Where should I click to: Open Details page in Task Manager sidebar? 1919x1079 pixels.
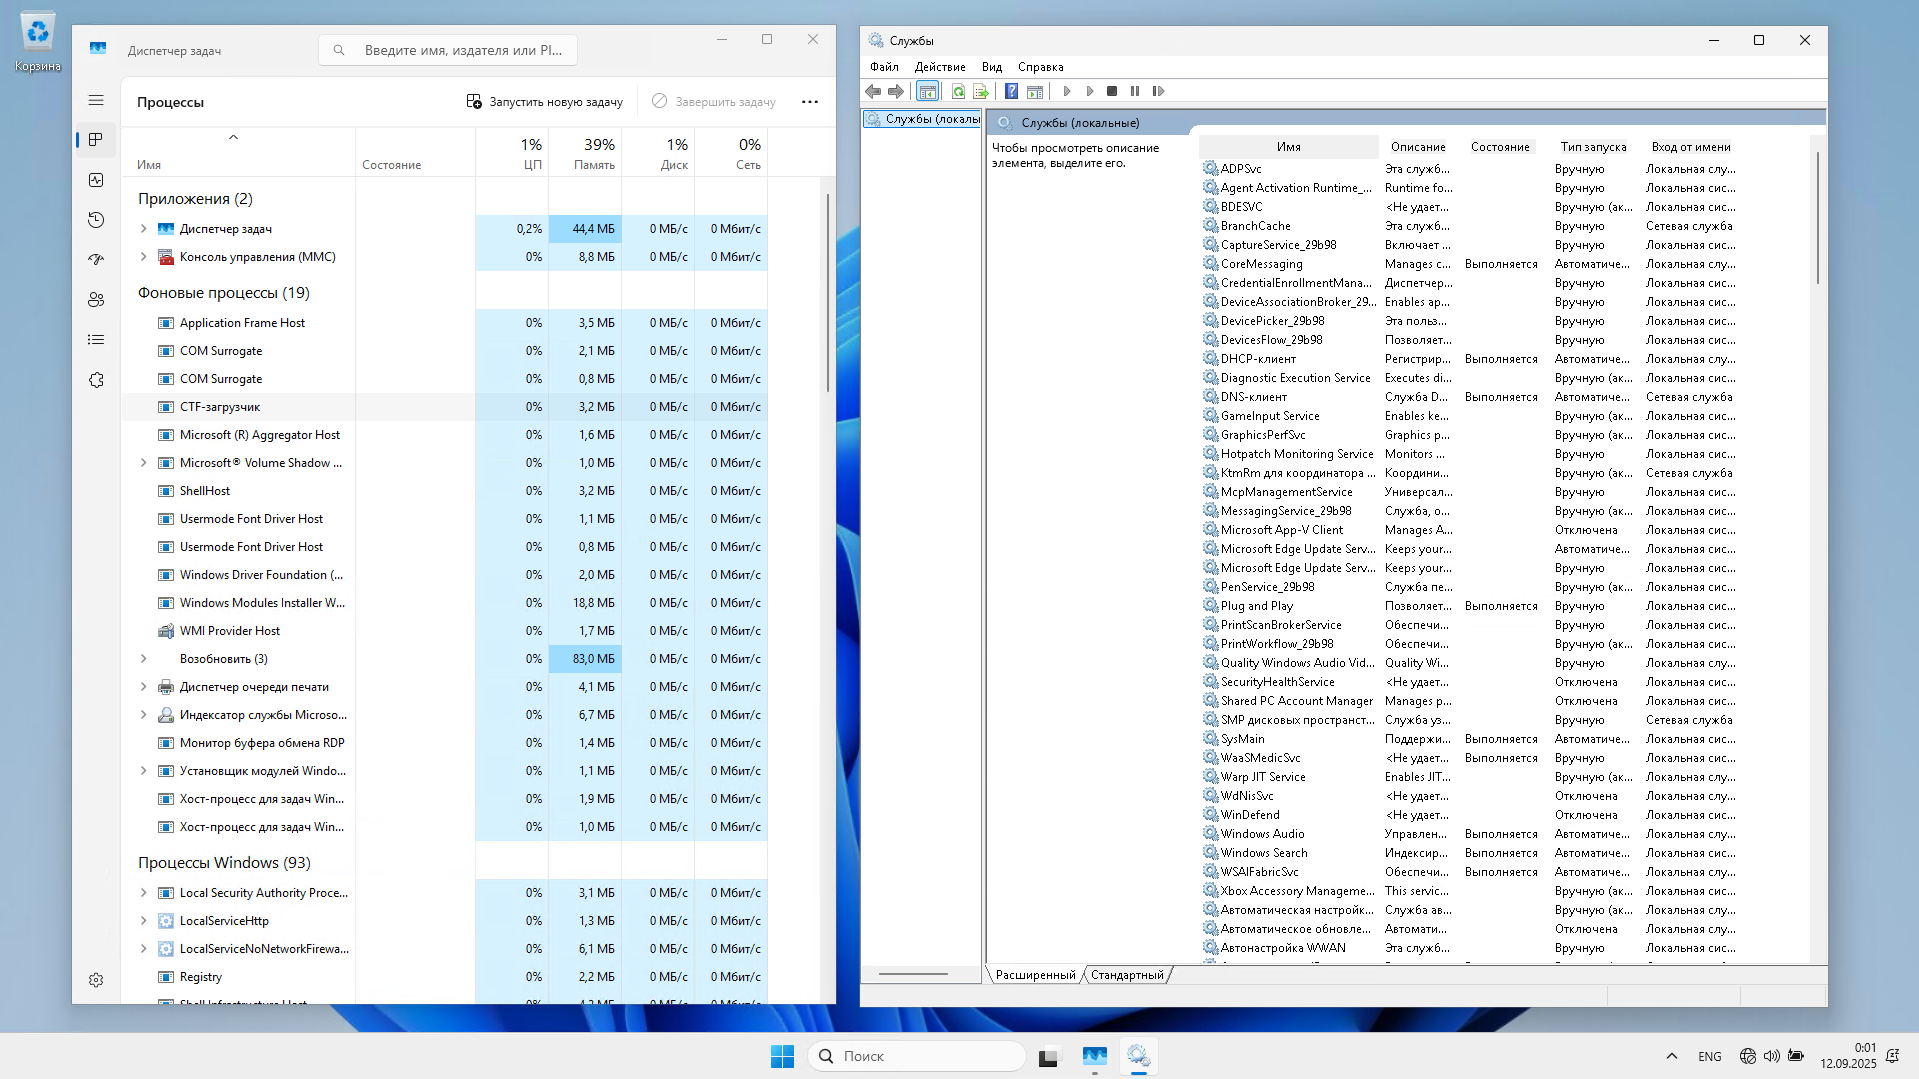click(x=96, y=340)
